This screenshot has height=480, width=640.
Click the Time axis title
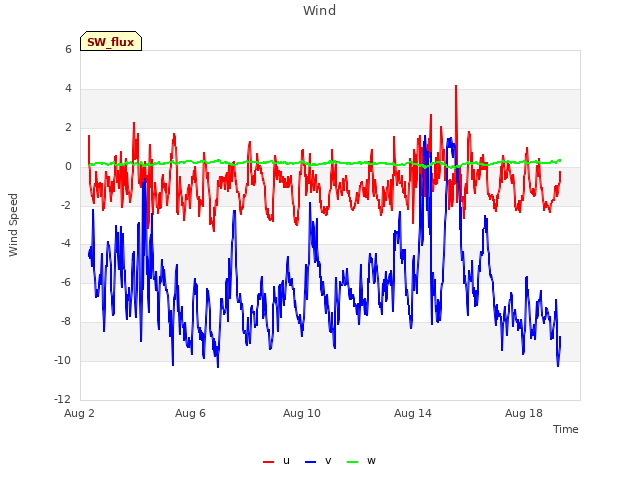[565, 429]
